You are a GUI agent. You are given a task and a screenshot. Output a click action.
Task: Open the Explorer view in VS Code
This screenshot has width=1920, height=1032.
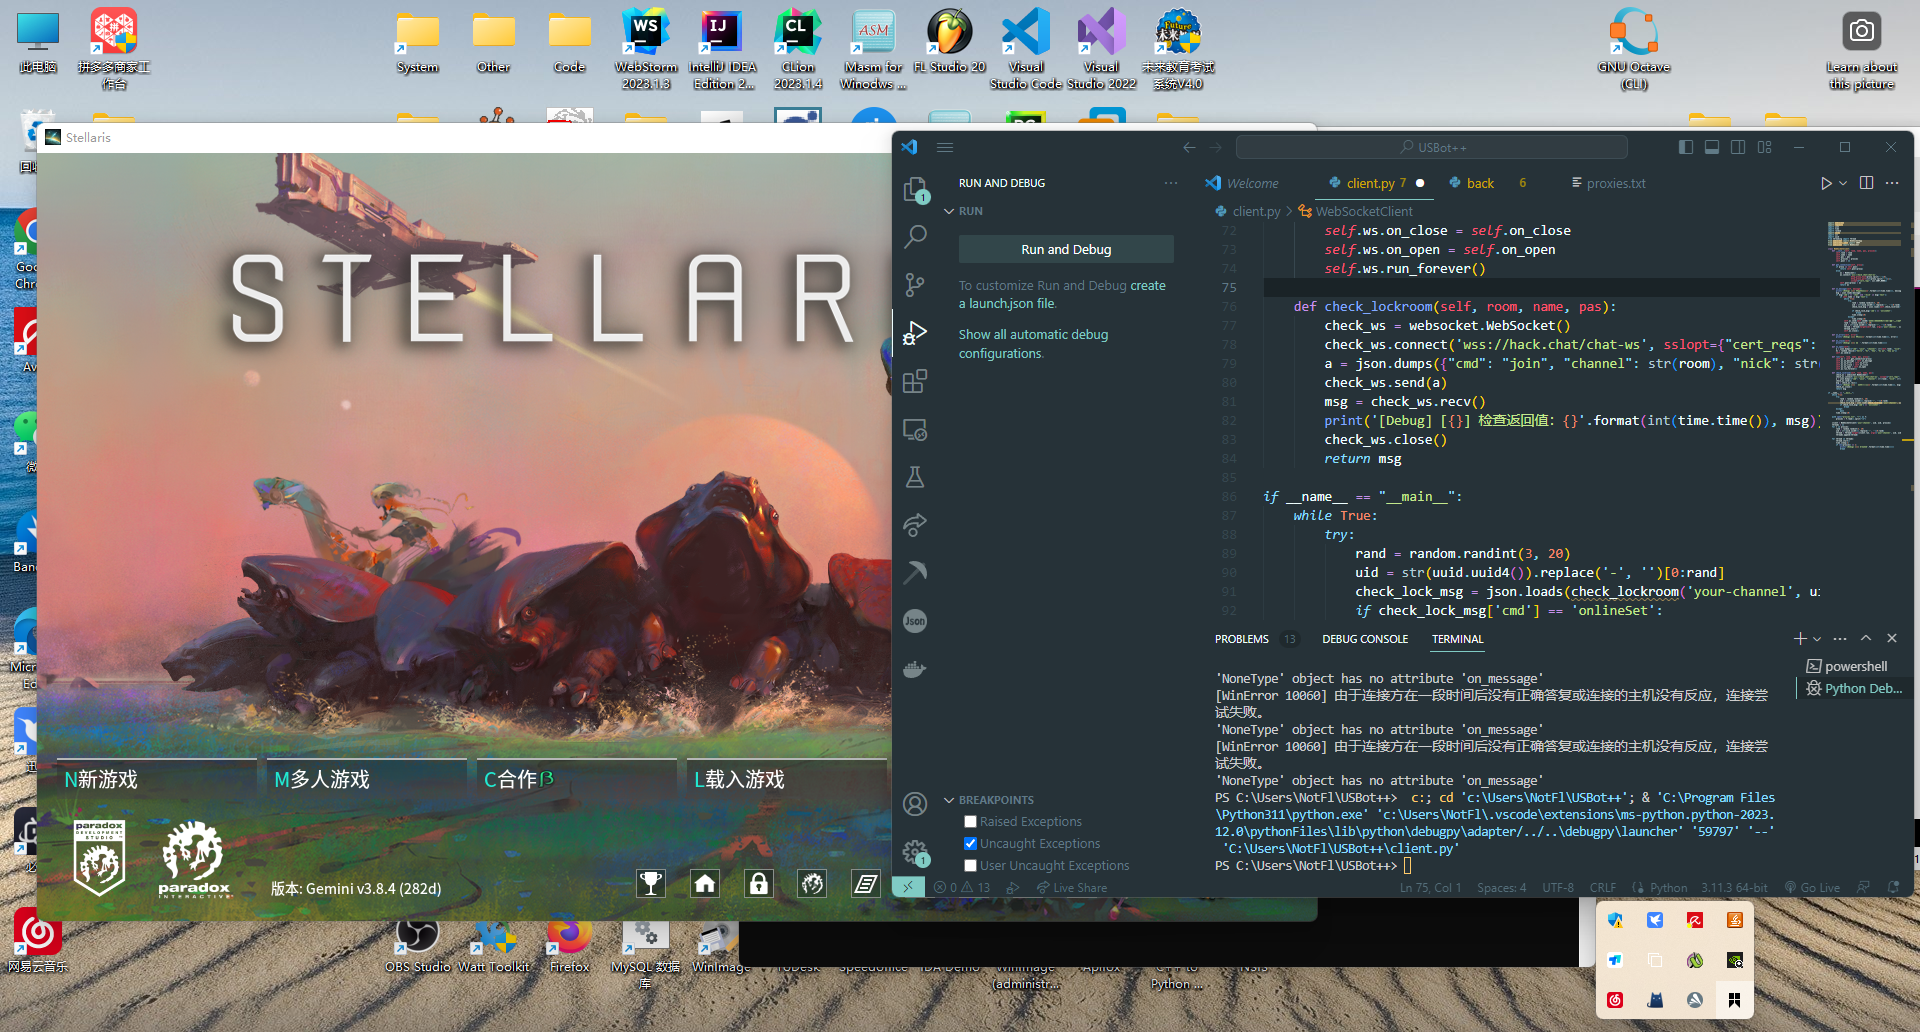pyautogui.click(x=915, y=189)
